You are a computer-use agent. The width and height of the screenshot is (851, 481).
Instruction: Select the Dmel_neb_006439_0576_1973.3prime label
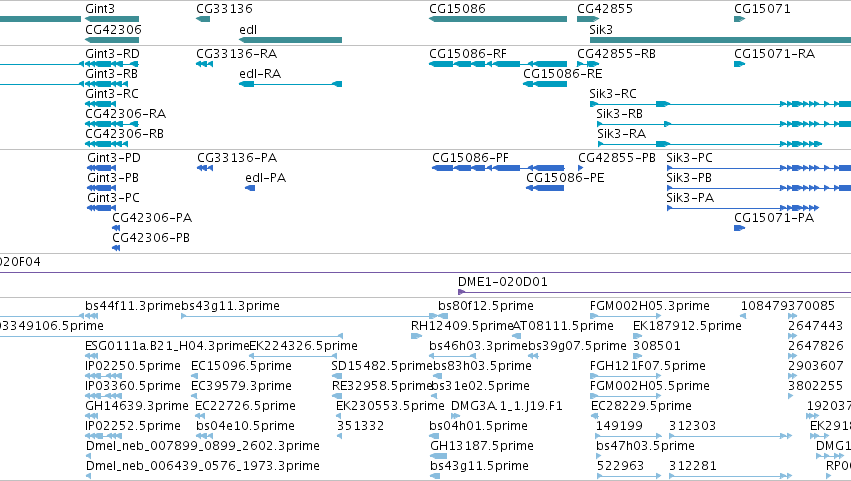click(x=202, y=467)
